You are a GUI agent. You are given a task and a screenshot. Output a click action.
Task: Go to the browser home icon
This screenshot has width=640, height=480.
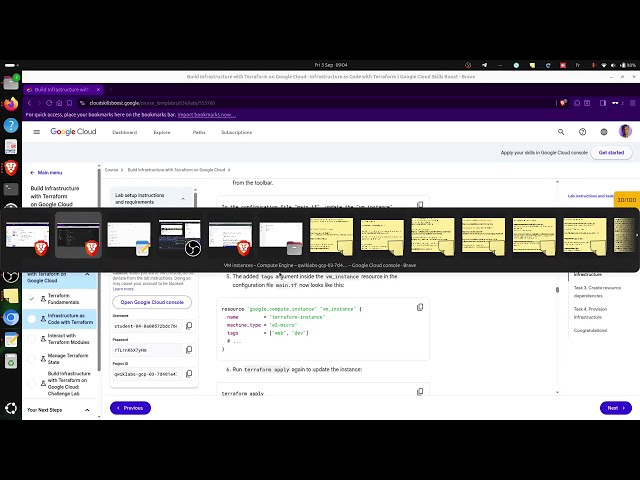tap(59, 103)
